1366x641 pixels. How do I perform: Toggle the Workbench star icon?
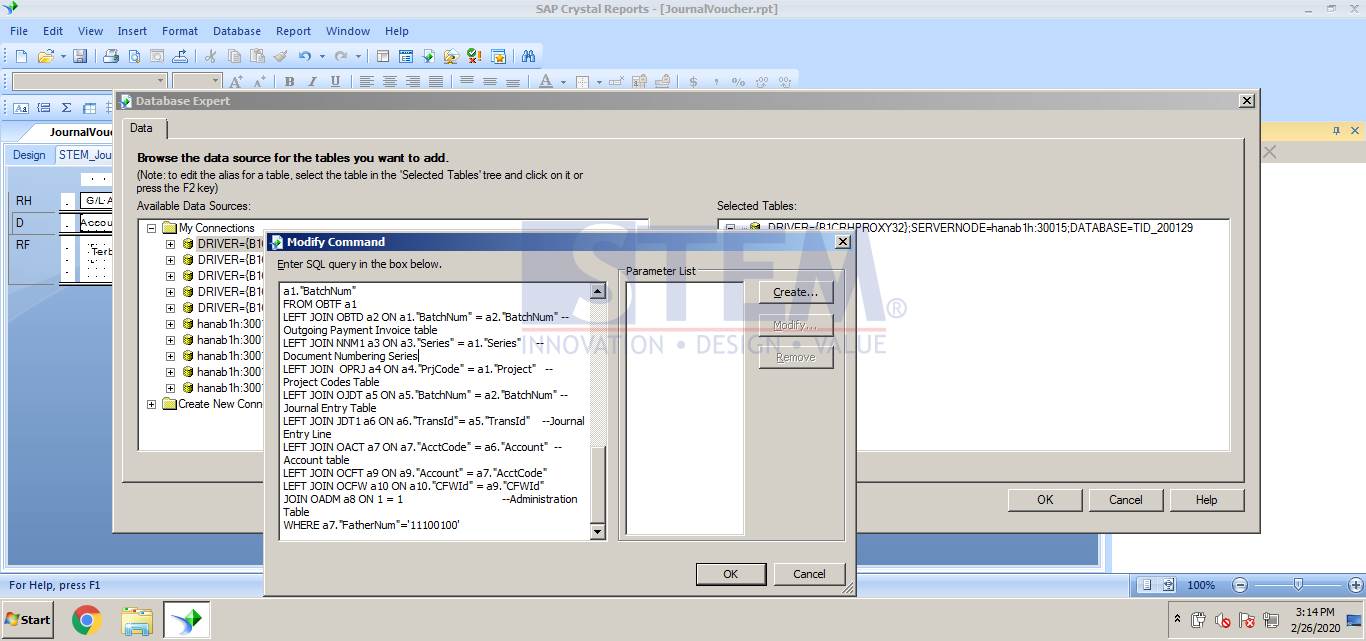tap(498, 56)
